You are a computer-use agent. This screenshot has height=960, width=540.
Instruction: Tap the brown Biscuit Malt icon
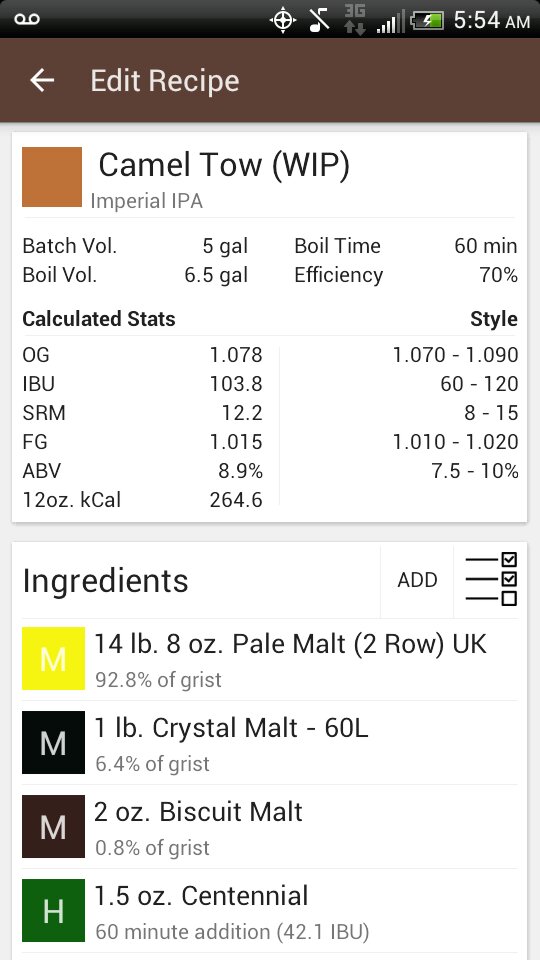tap(53, 826)
